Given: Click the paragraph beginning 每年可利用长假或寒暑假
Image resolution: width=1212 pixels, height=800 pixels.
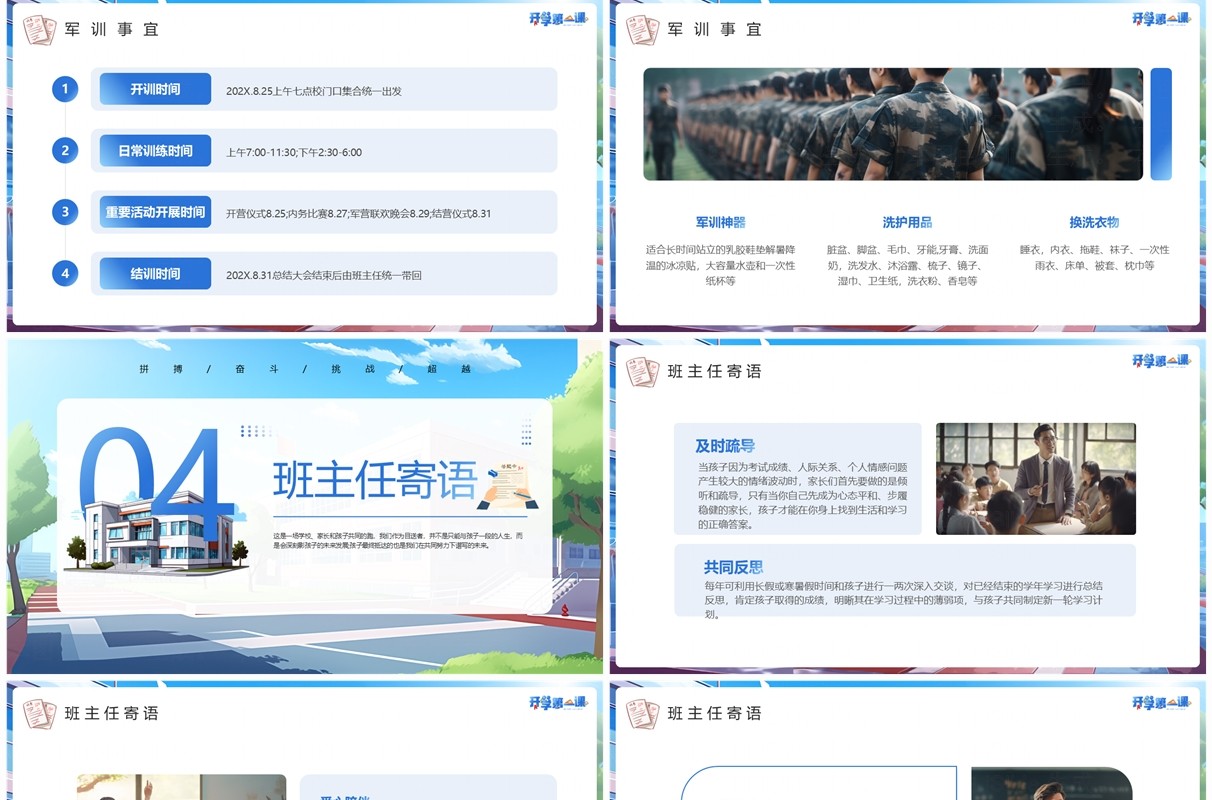Looking at the screenshot, I should 904,600.
